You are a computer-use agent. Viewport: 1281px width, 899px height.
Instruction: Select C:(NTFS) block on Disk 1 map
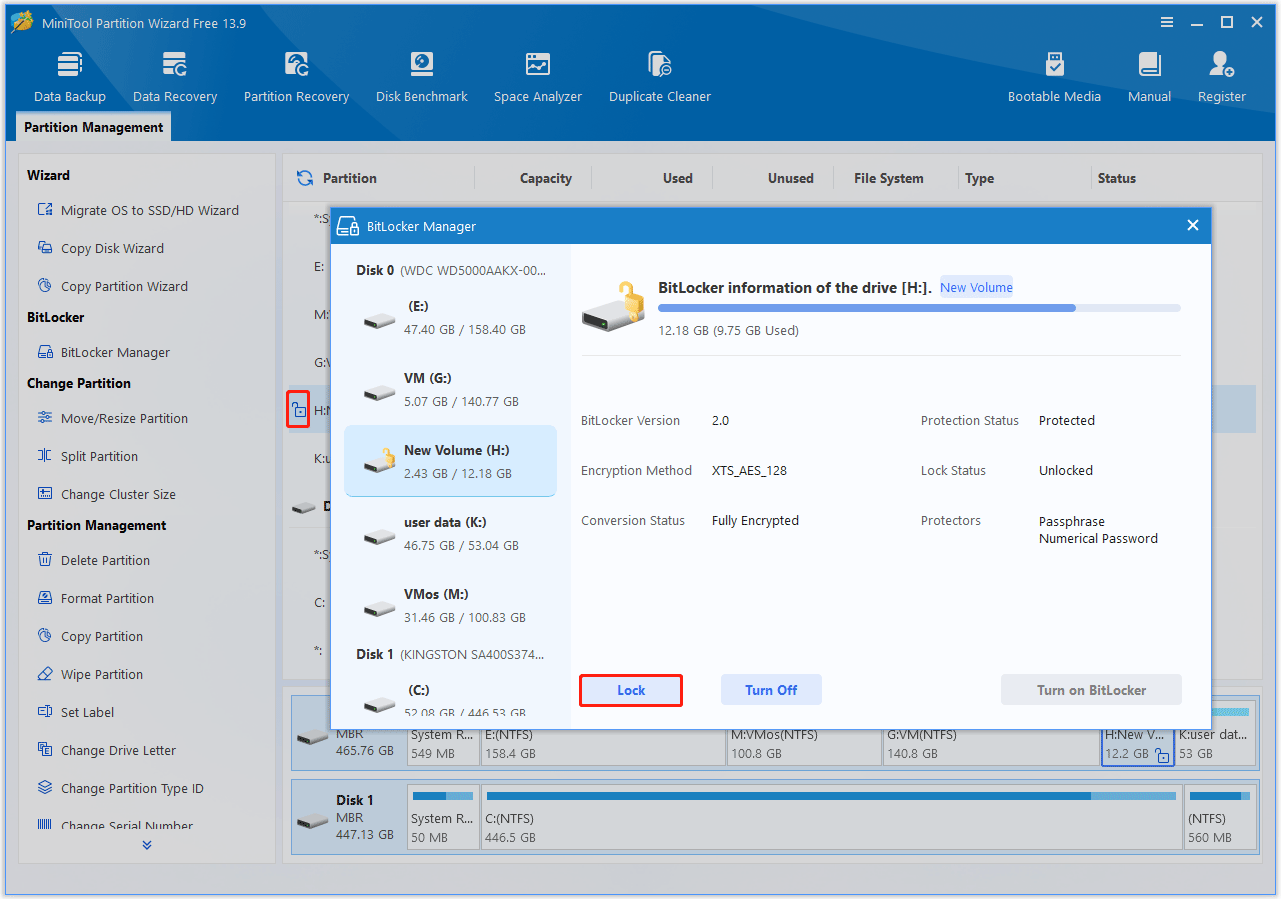pyautogui.click(x=832, y=816)
